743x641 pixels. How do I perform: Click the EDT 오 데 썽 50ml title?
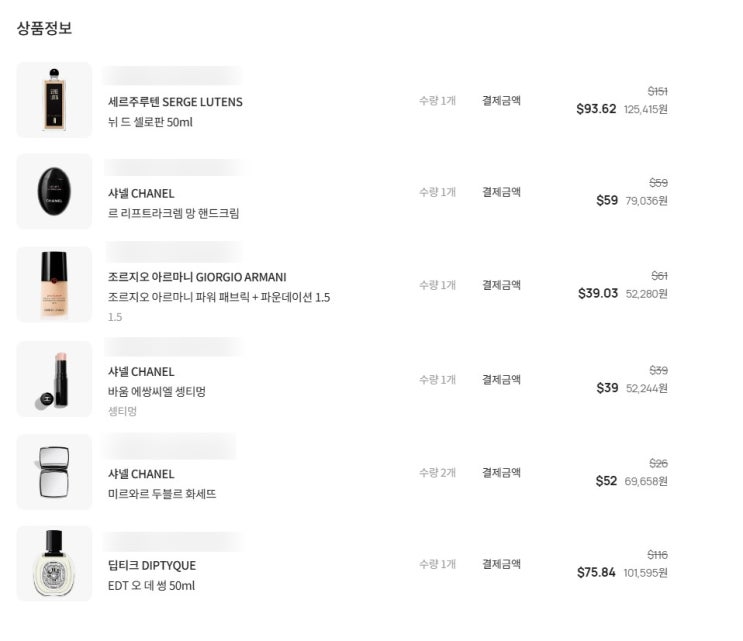click(151, 586)
